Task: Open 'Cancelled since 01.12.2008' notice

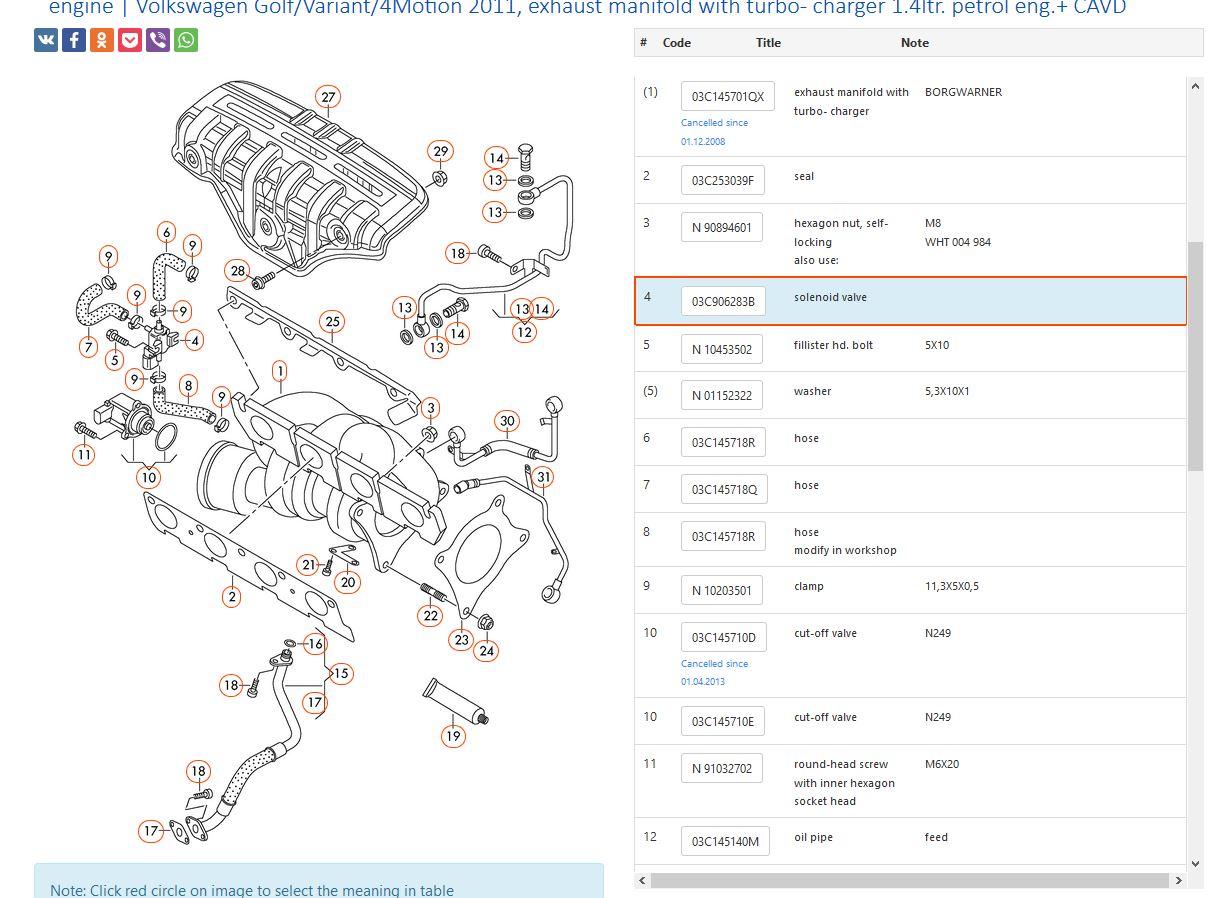Action: point(714,132)
